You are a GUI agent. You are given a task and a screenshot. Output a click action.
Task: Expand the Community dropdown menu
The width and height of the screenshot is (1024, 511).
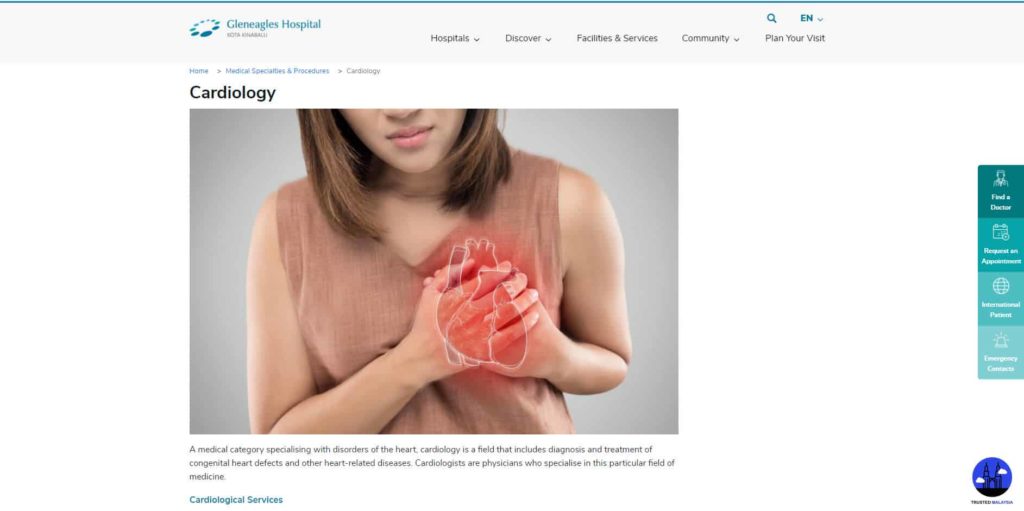tap(711, 39)
